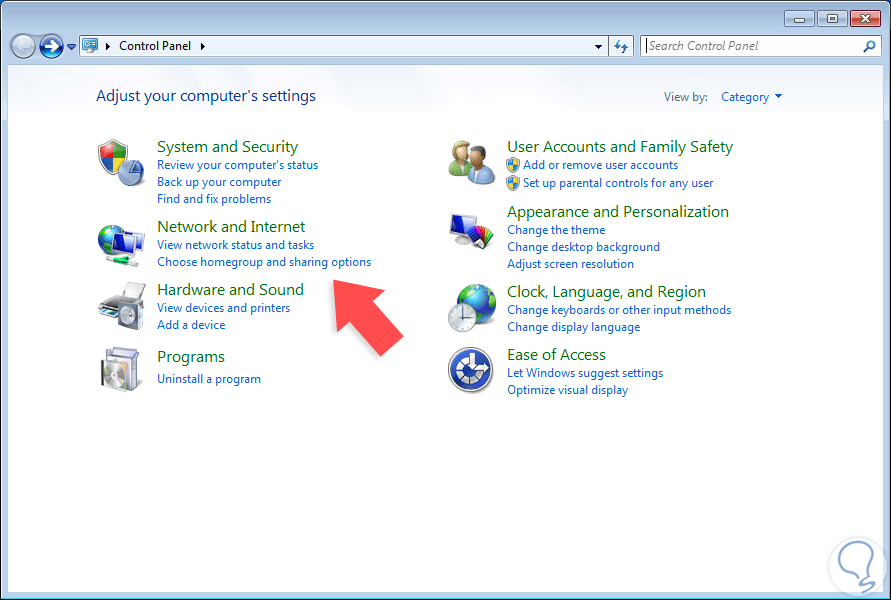Open recent pages dropdown near navigation arrows

pos(71,47)
